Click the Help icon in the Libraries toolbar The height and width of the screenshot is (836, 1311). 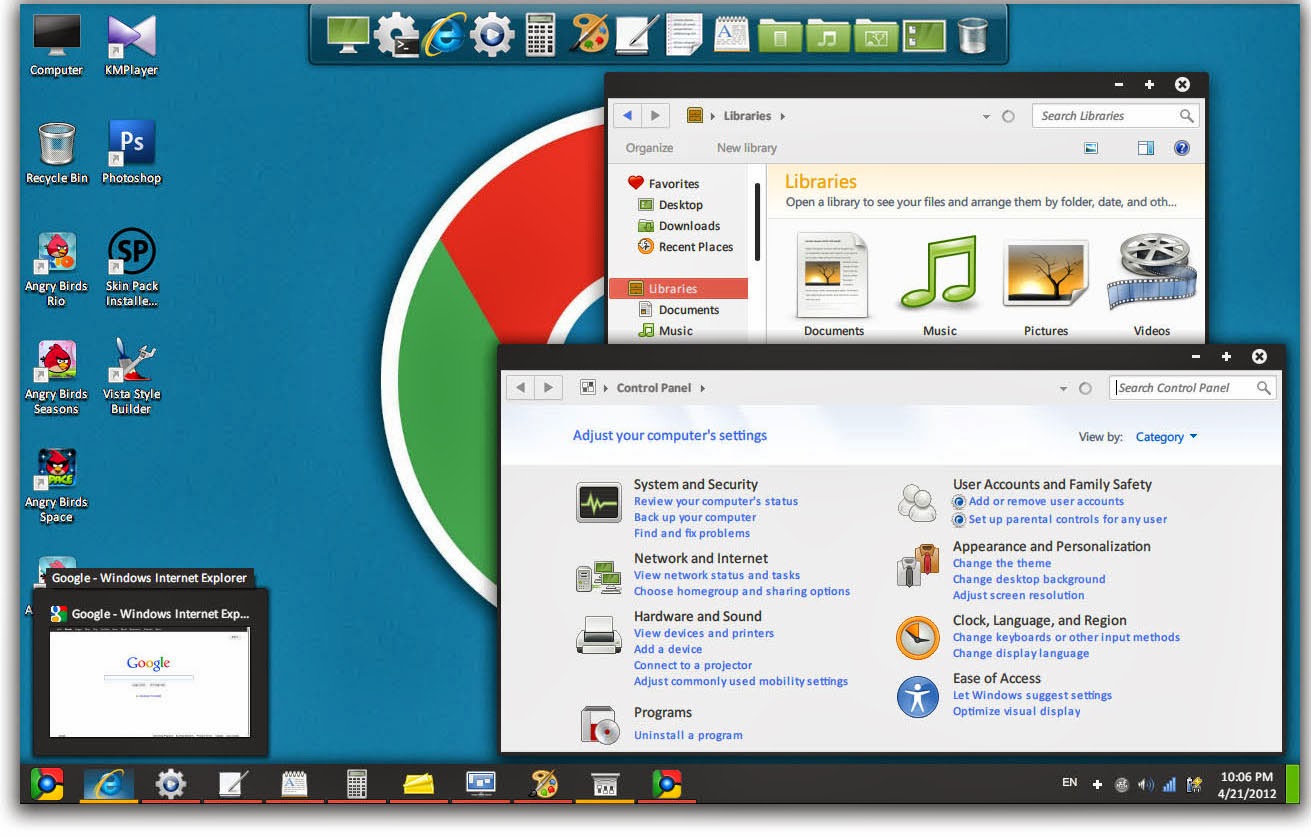coord(1182,147)
